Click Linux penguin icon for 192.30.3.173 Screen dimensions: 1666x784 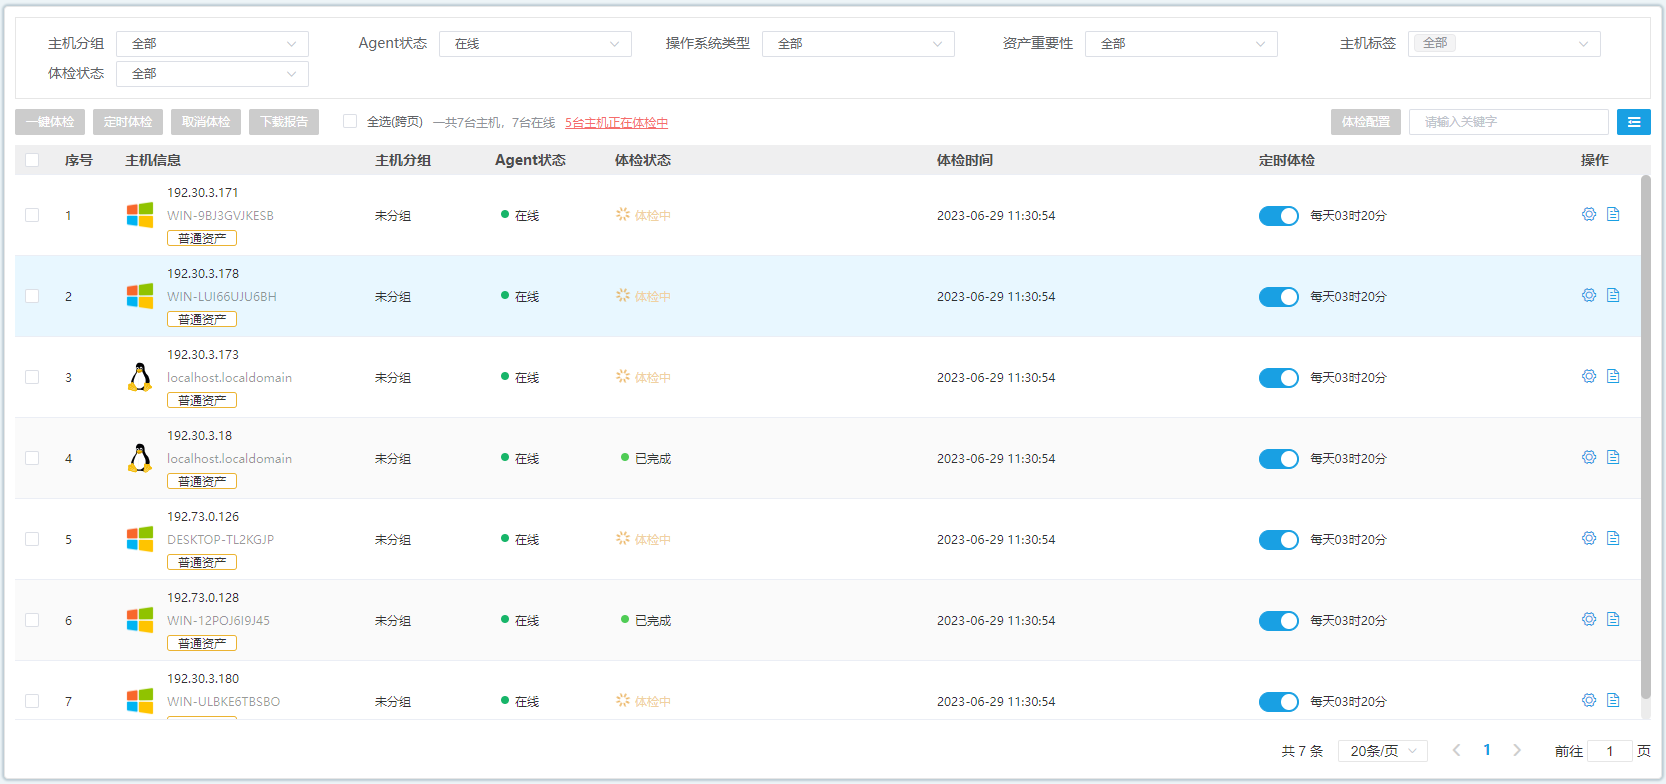140,377
